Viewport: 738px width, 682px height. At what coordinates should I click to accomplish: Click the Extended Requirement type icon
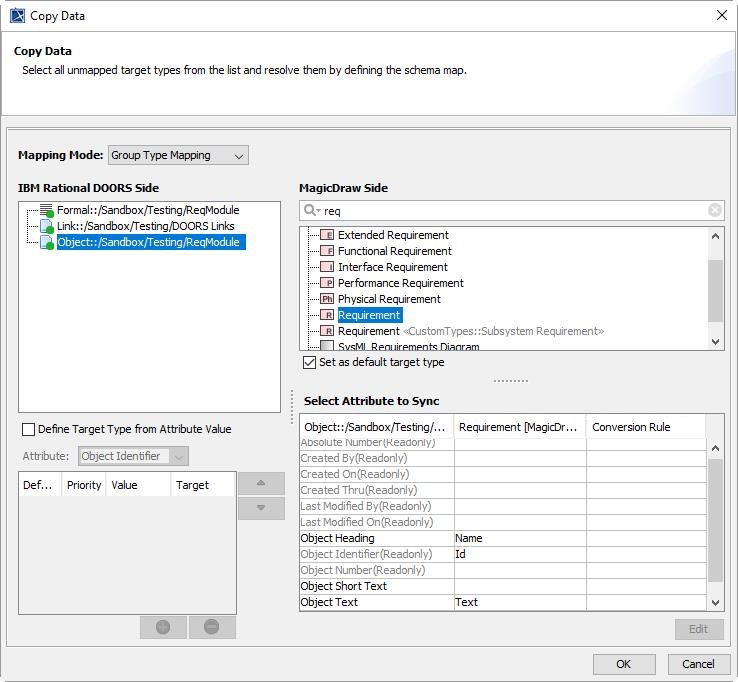[x=326, y=235]
